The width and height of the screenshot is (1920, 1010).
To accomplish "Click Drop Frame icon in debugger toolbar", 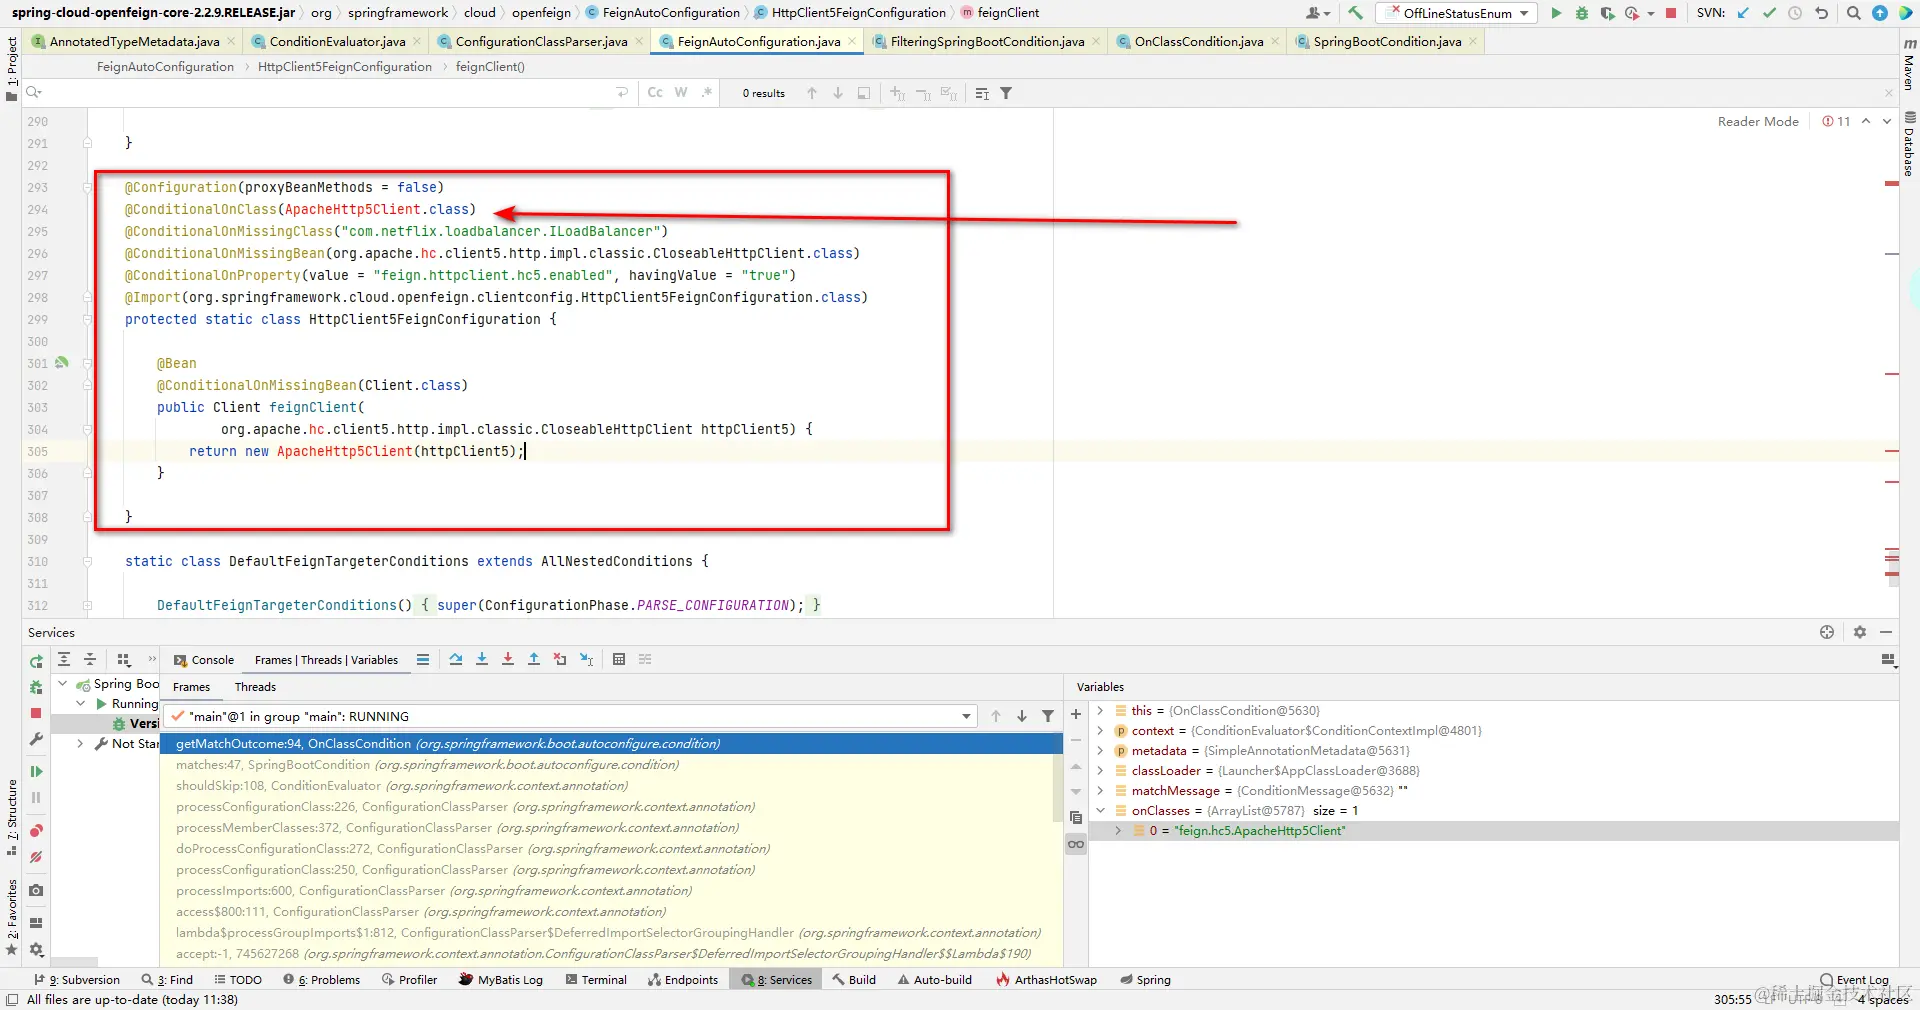I will pos(560,659).
